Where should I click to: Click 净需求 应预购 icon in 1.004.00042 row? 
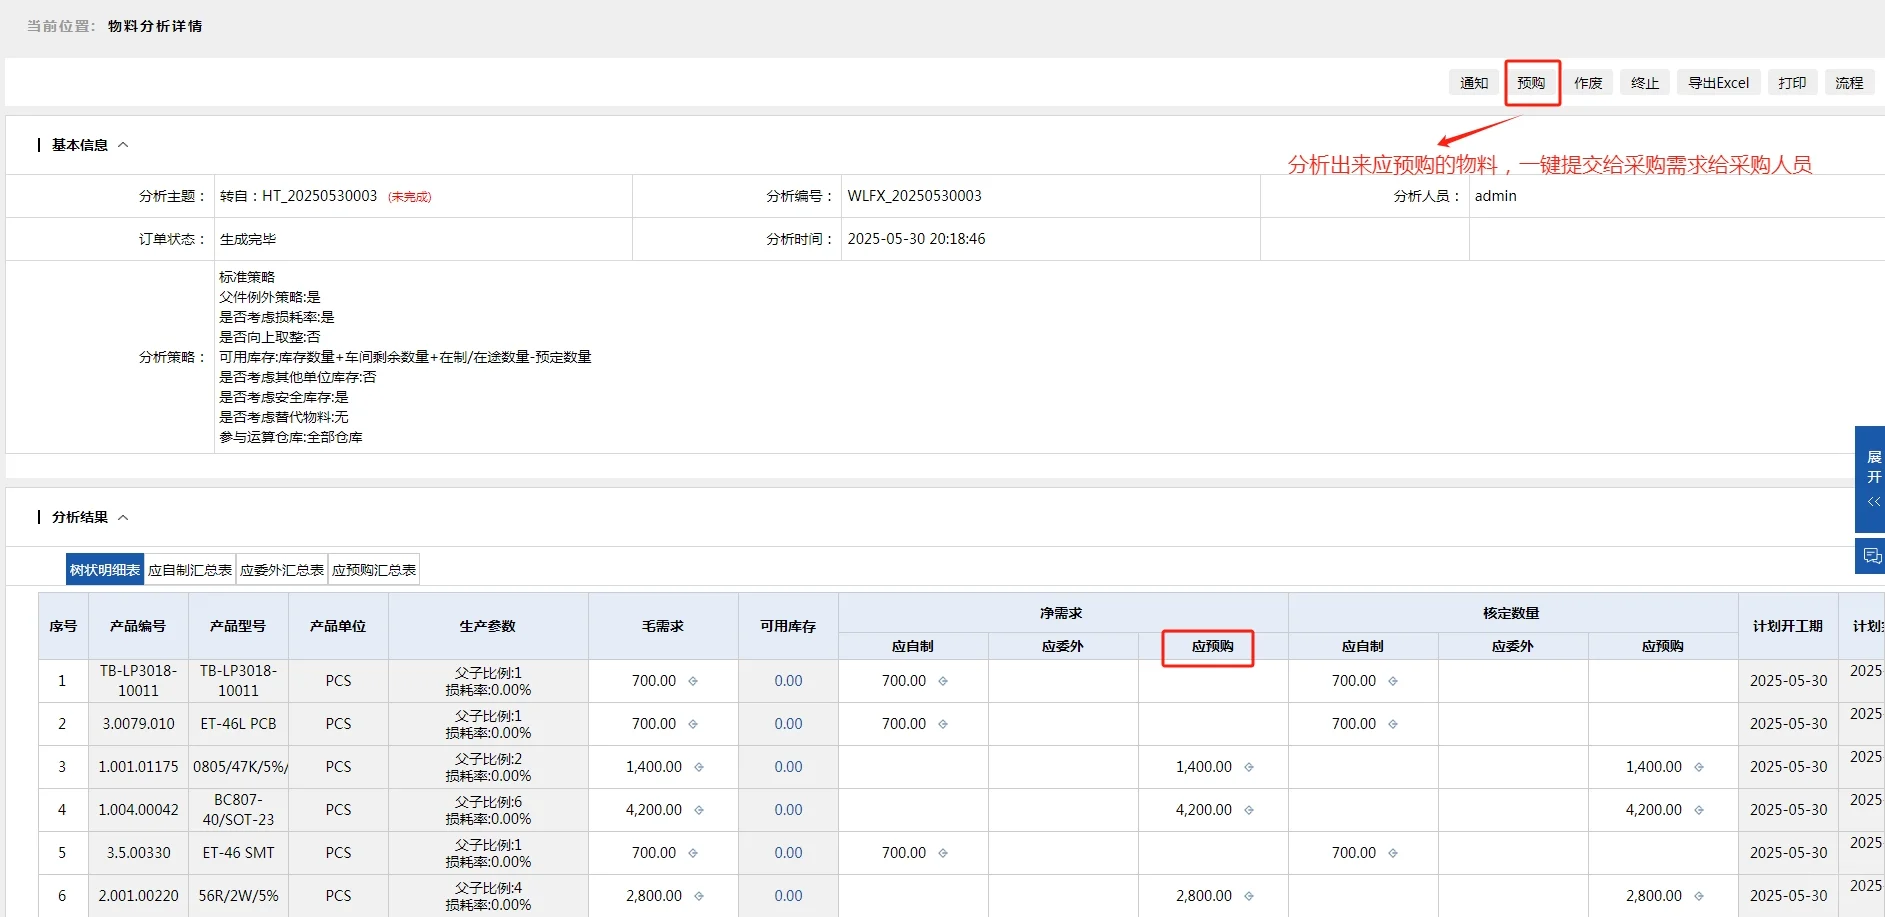(x=1249, y=810)
